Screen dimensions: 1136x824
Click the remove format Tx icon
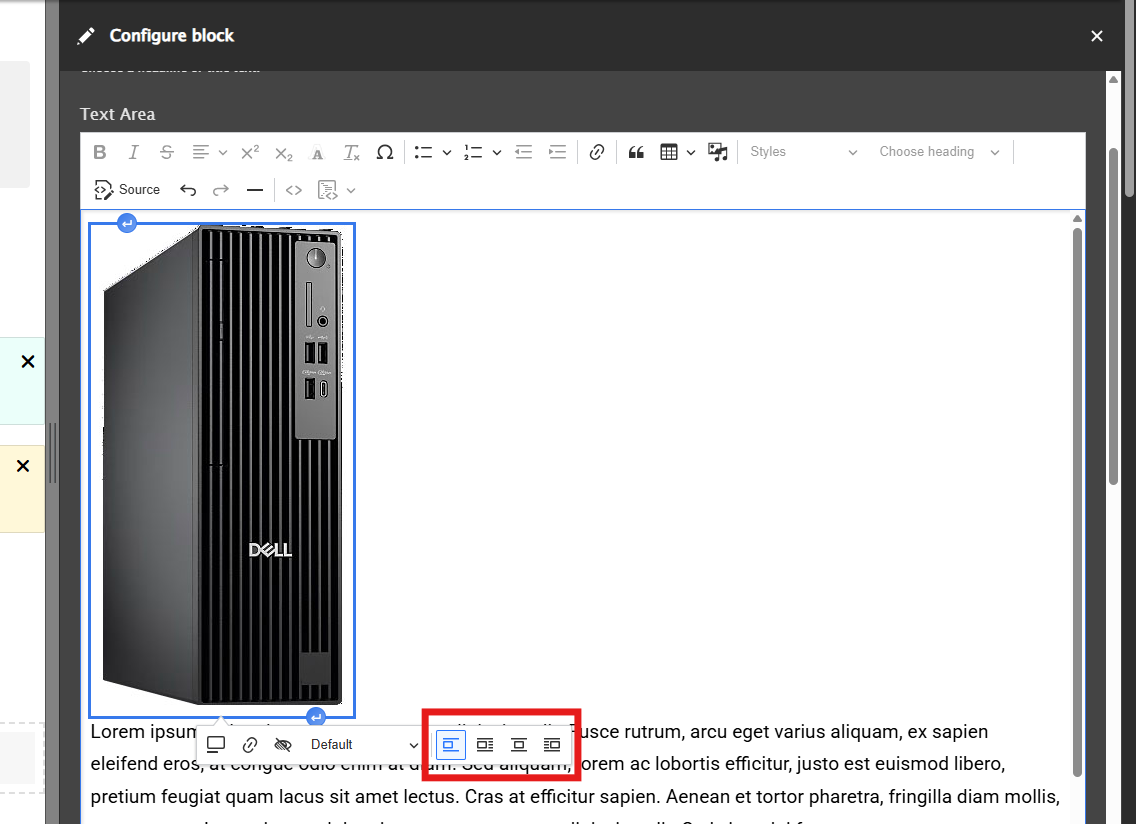pos(351,152)
